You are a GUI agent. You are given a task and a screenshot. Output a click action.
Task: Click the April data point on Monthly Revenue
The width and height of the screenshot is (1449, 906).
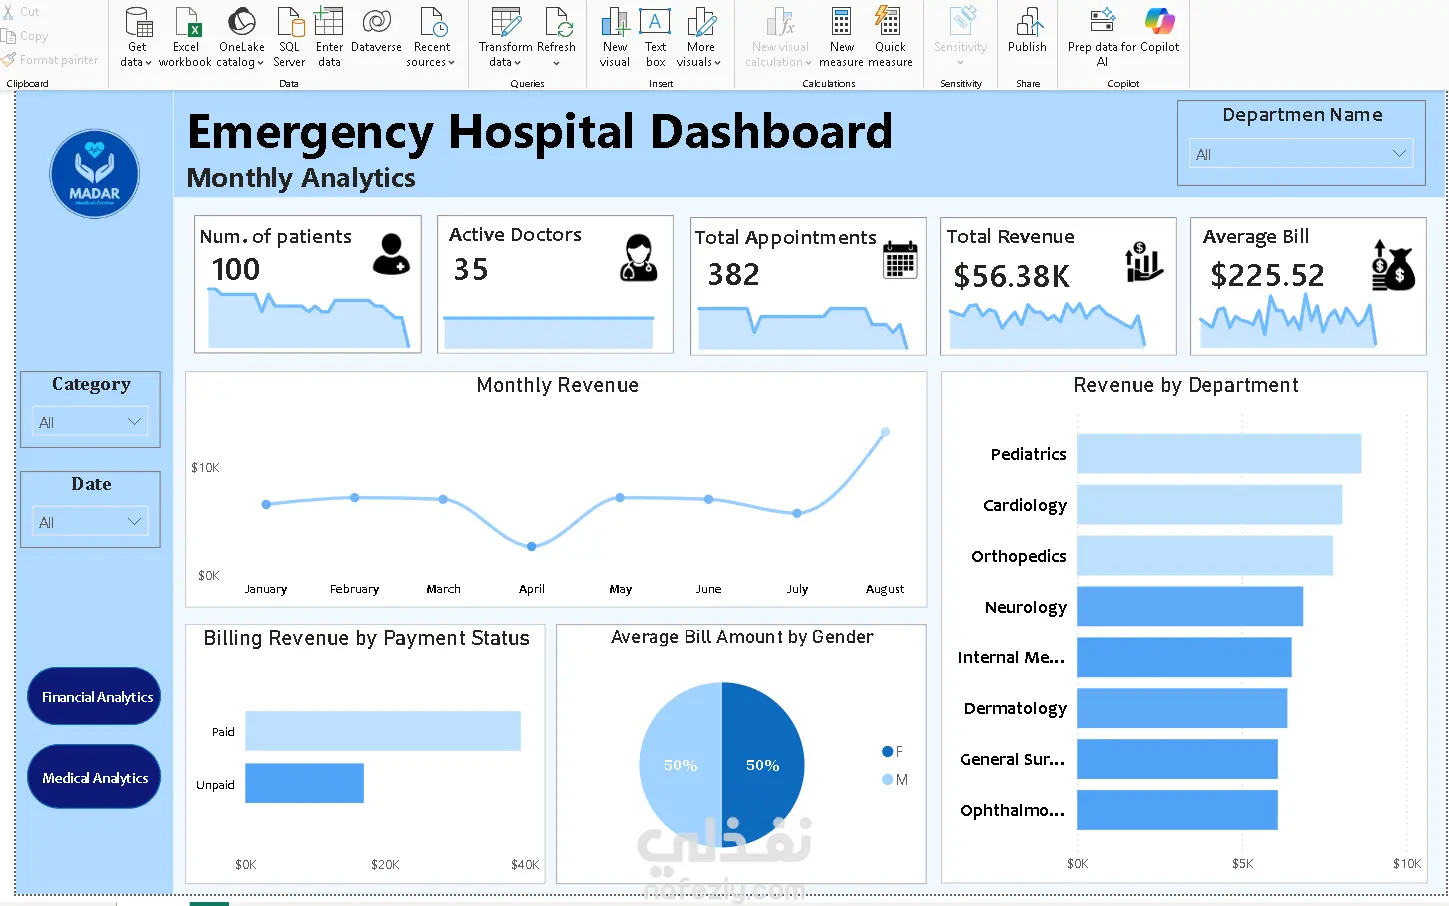pyautogui.click(x=531, y=546)
